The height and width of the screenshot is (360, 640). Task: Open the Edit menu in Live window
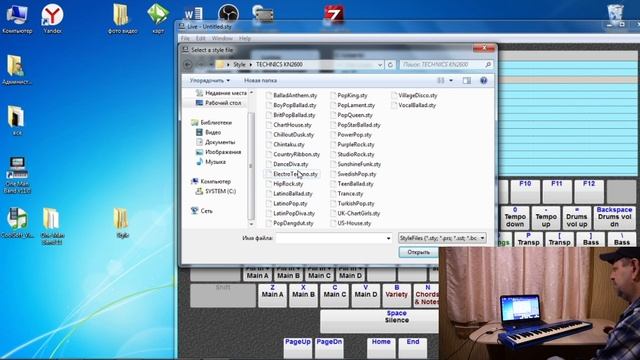click(200, 38)
